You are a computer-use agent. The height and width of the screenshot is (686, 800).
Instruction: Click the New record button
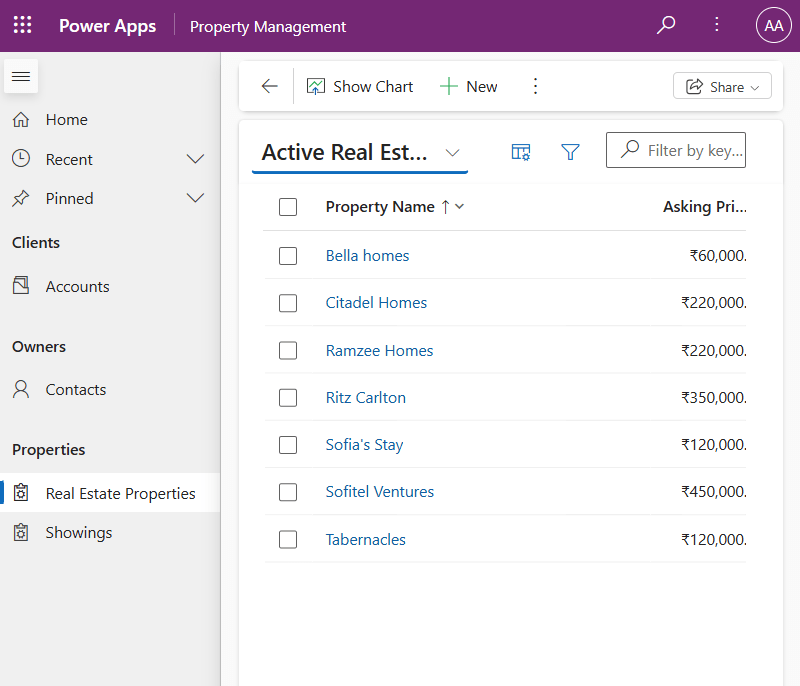click(x=469, y=86)
